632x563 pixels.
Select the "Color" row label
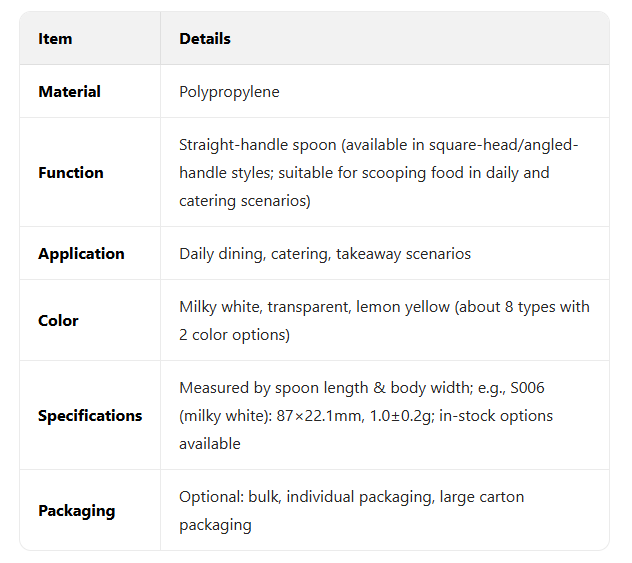click(x=58, y=321)
